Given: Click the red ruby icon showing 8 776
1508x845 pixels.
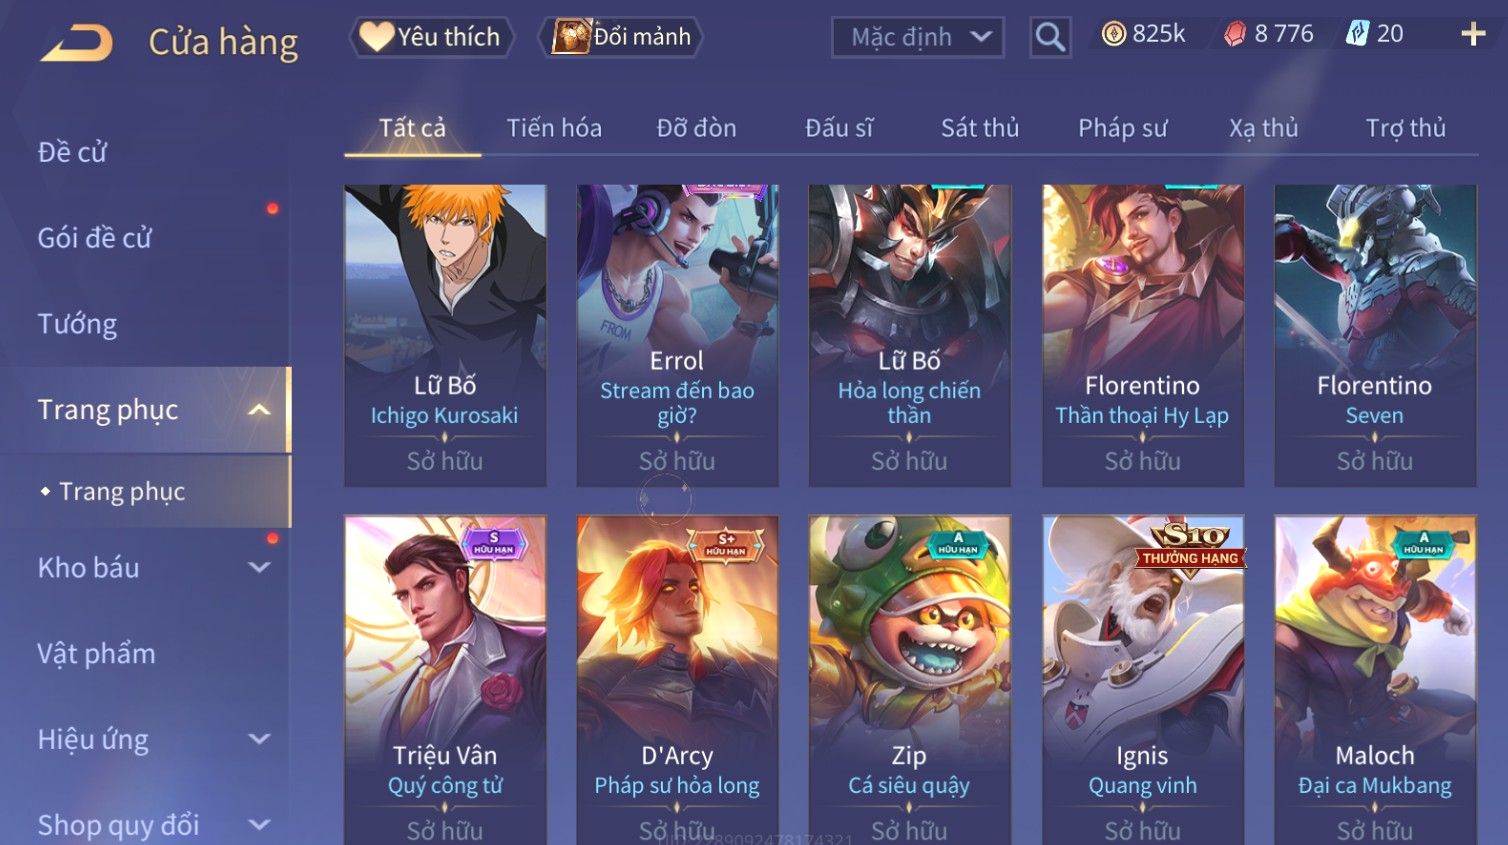Looking at the screenshot, I should point(1235,35).
